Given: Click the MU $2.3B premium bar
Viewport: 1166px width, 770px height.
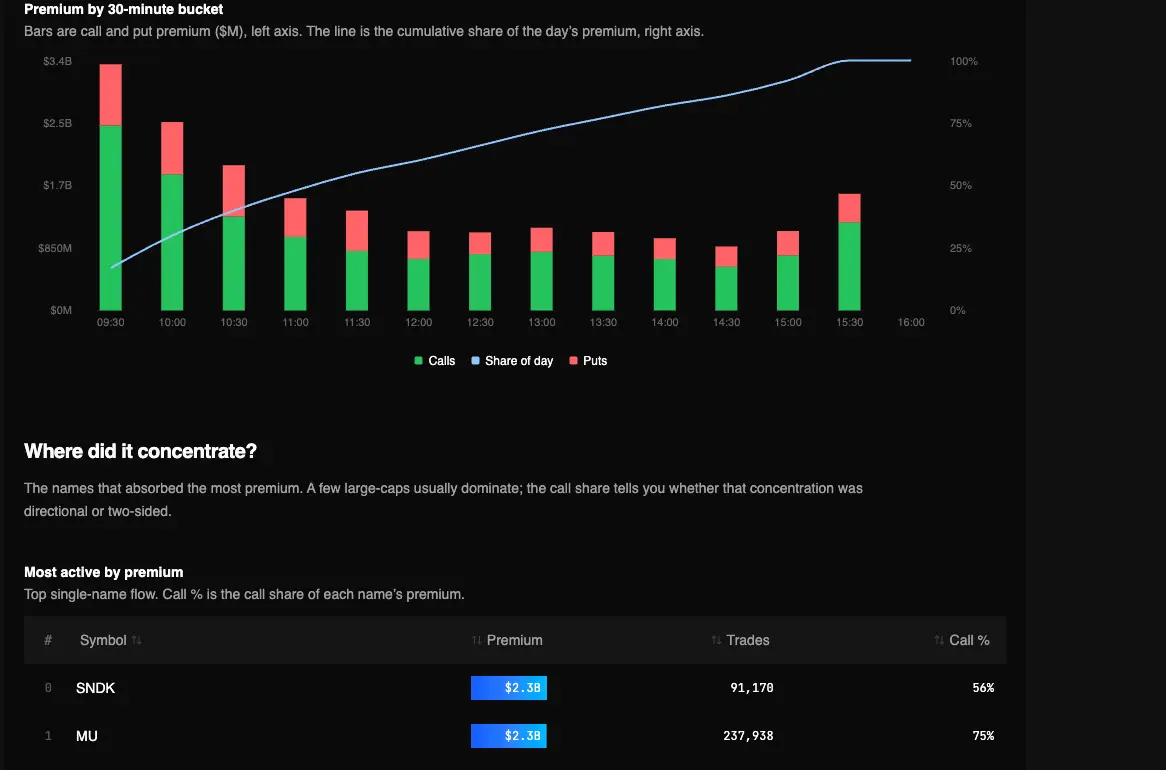Looking at the screenshot, I should [509, 736].
